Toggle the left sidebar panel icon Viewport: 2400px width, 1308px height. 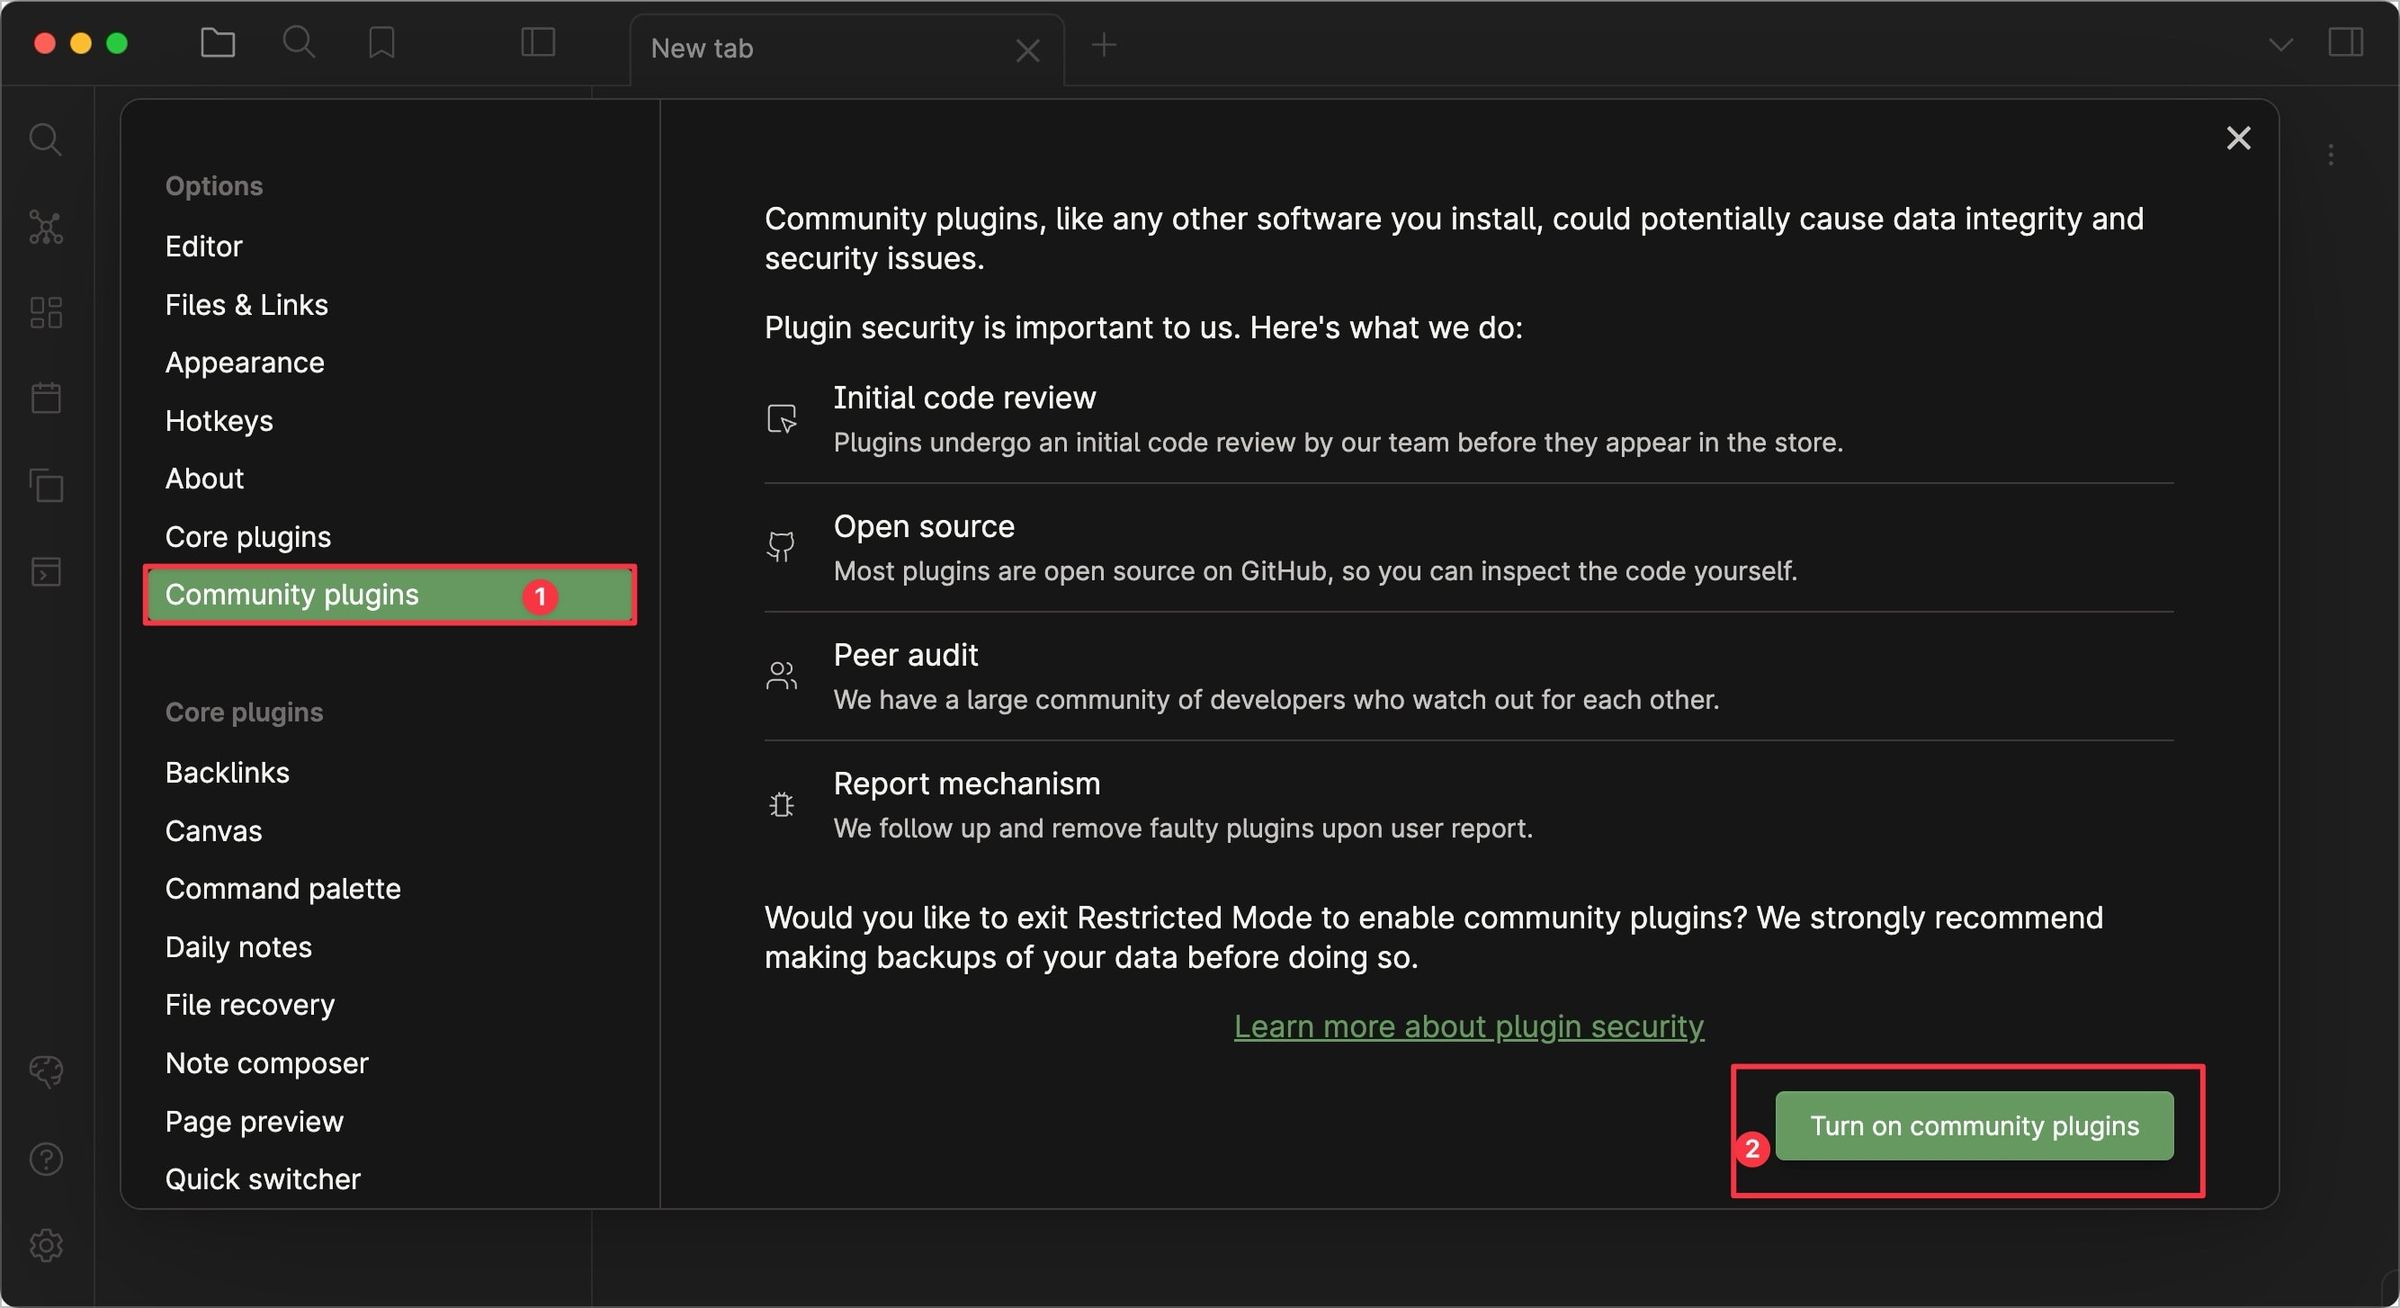[536, 43]
